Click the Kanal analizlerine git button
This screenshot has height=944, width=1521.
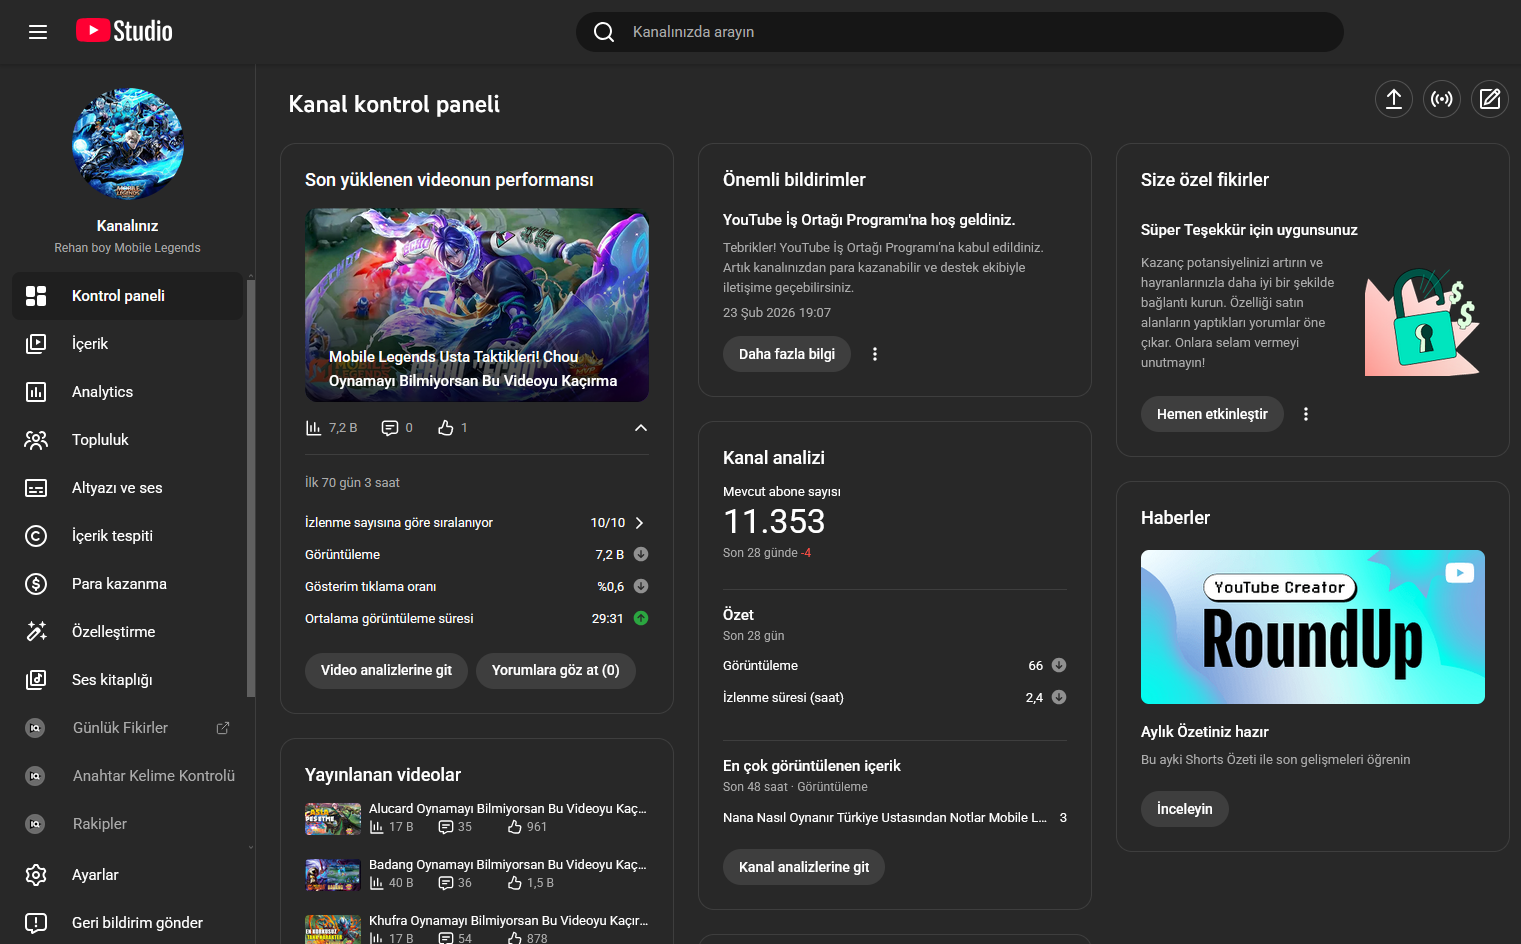(804, 867)
